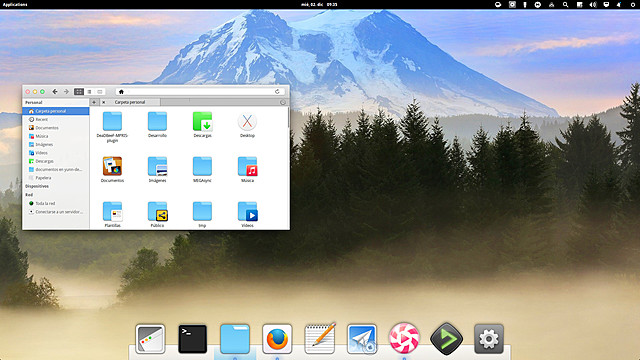Select the Público shared folder
Screen dimensions: 640x360
(x=157, y=214)
